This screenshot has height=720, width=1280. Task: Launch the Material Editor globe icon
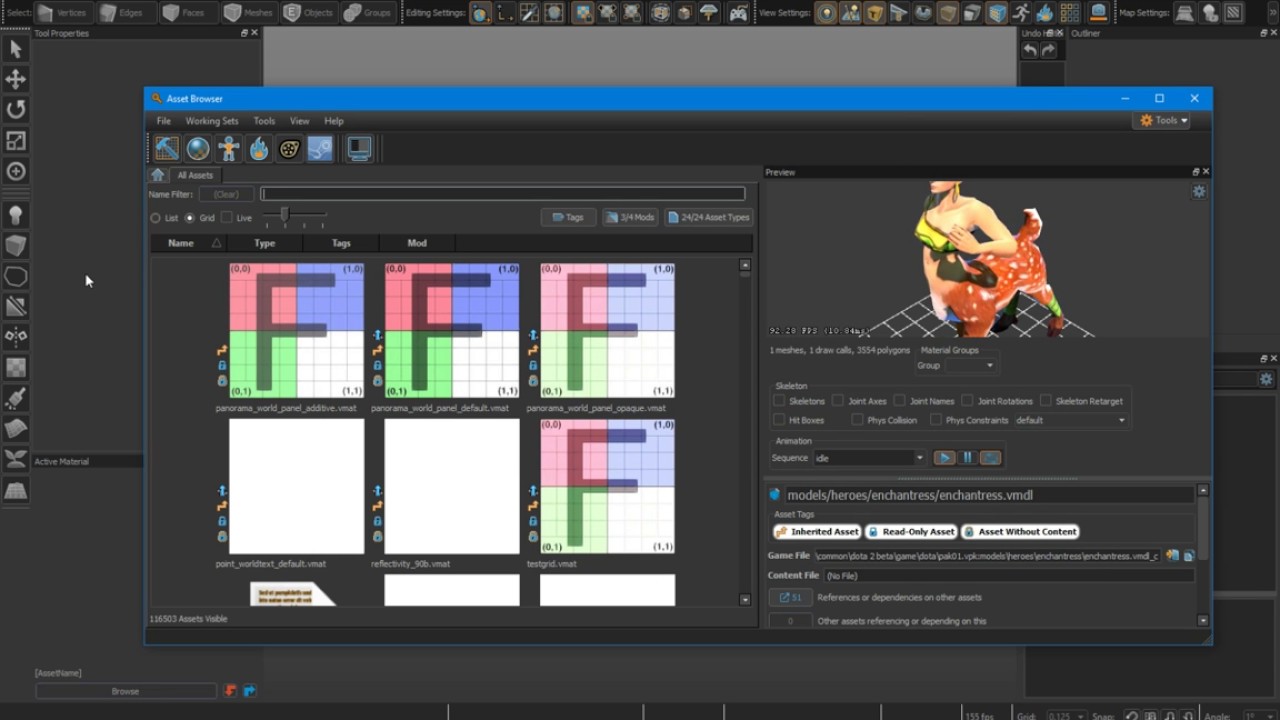[x=198, y=149]
